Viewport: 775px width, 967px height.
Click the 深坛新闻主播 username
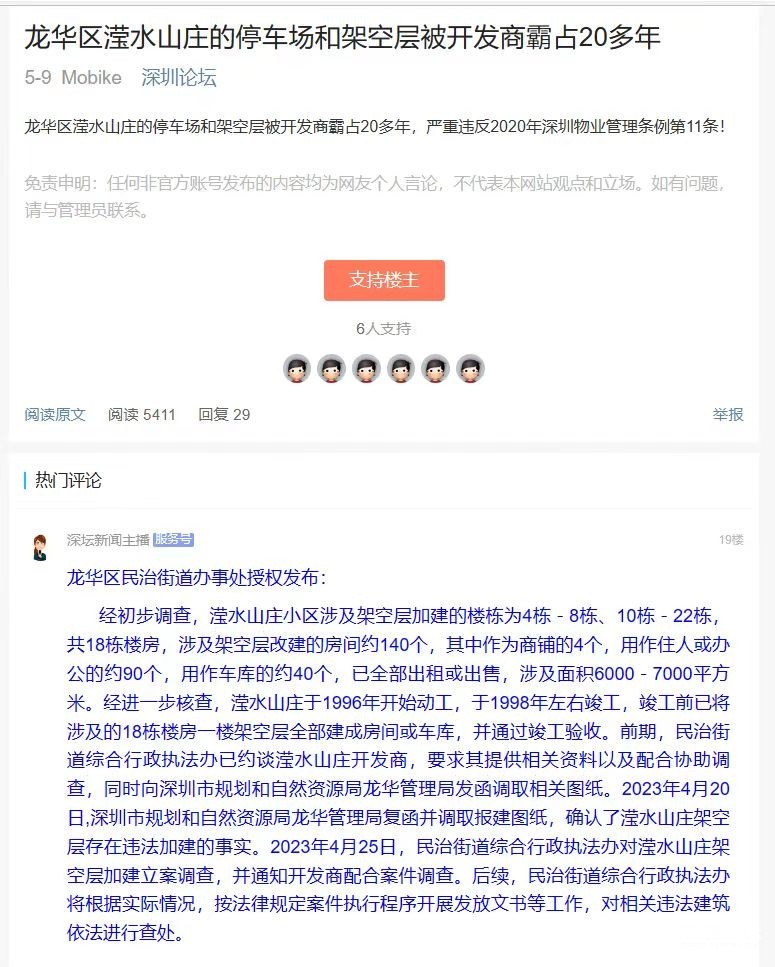pos(108,540)
